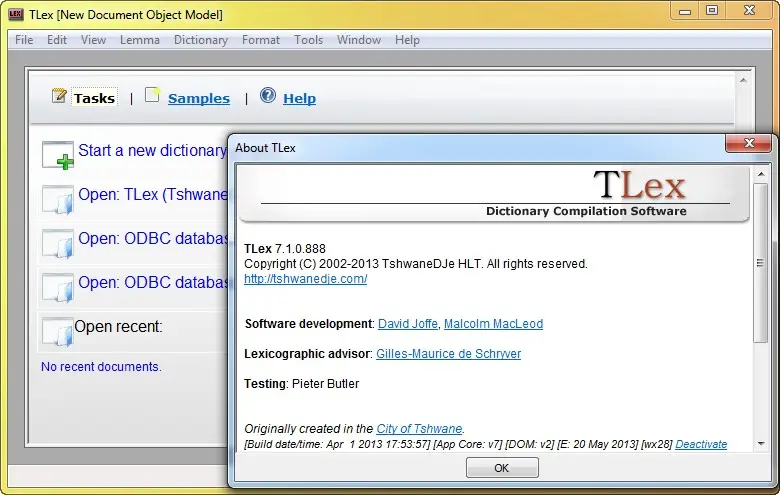Open Gilles-Maurice de Schryver link
Viewport: 780px width, 495px height.
pyautogui.click(x=448, y=354)
